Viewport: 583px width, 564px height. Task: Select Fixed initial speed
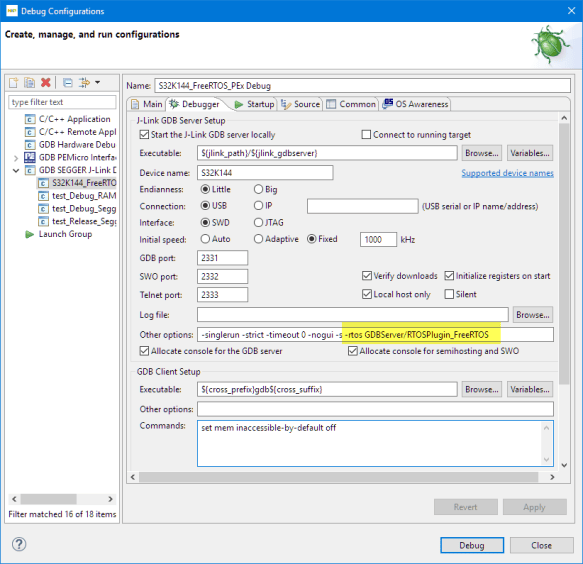(x=312, y=239)
